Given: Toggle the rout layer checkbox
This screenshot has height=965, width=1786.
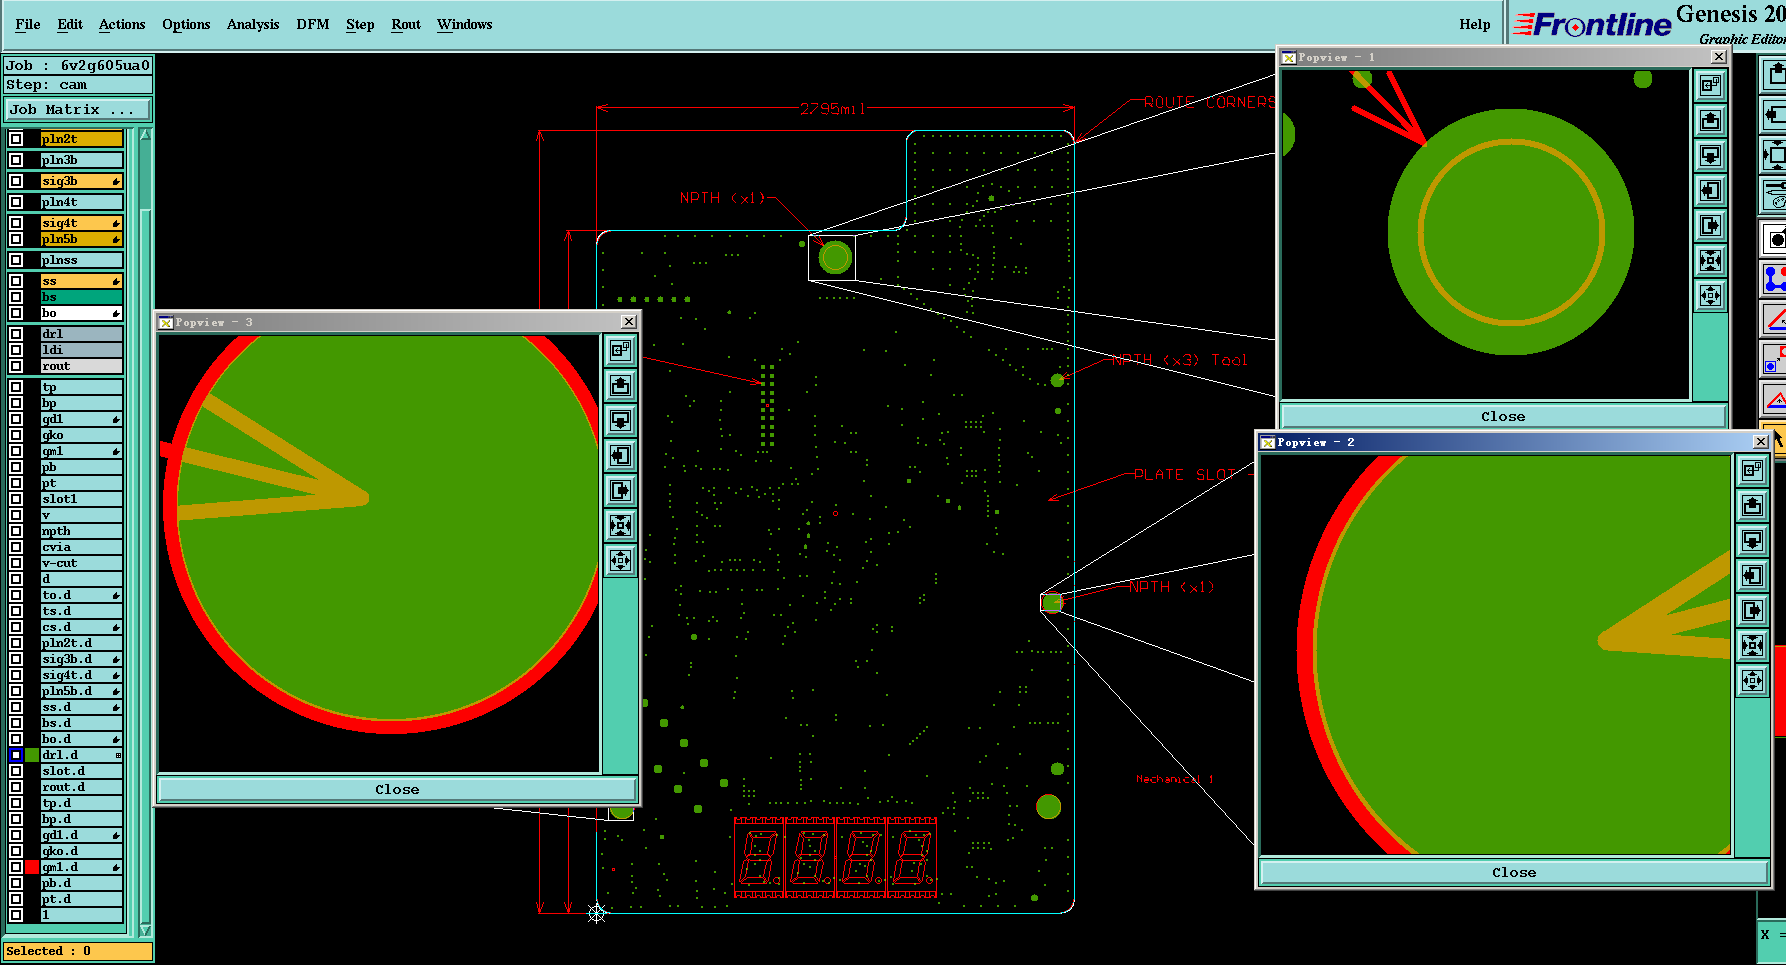Looking at the screenshot, I should [16, 366].
